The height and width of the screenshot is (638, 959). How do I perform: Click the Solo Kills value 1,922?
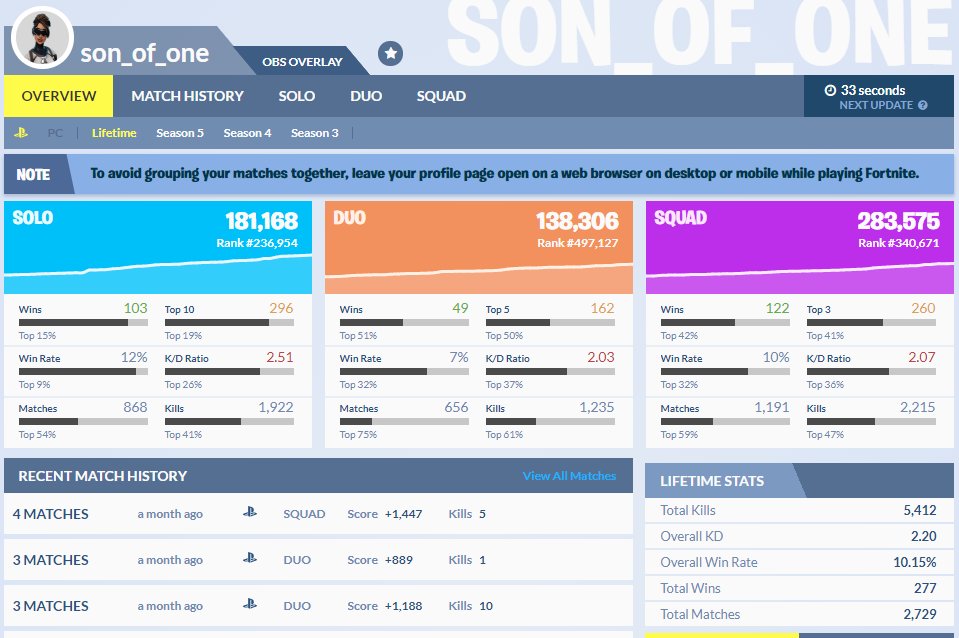tap(276, 407)
